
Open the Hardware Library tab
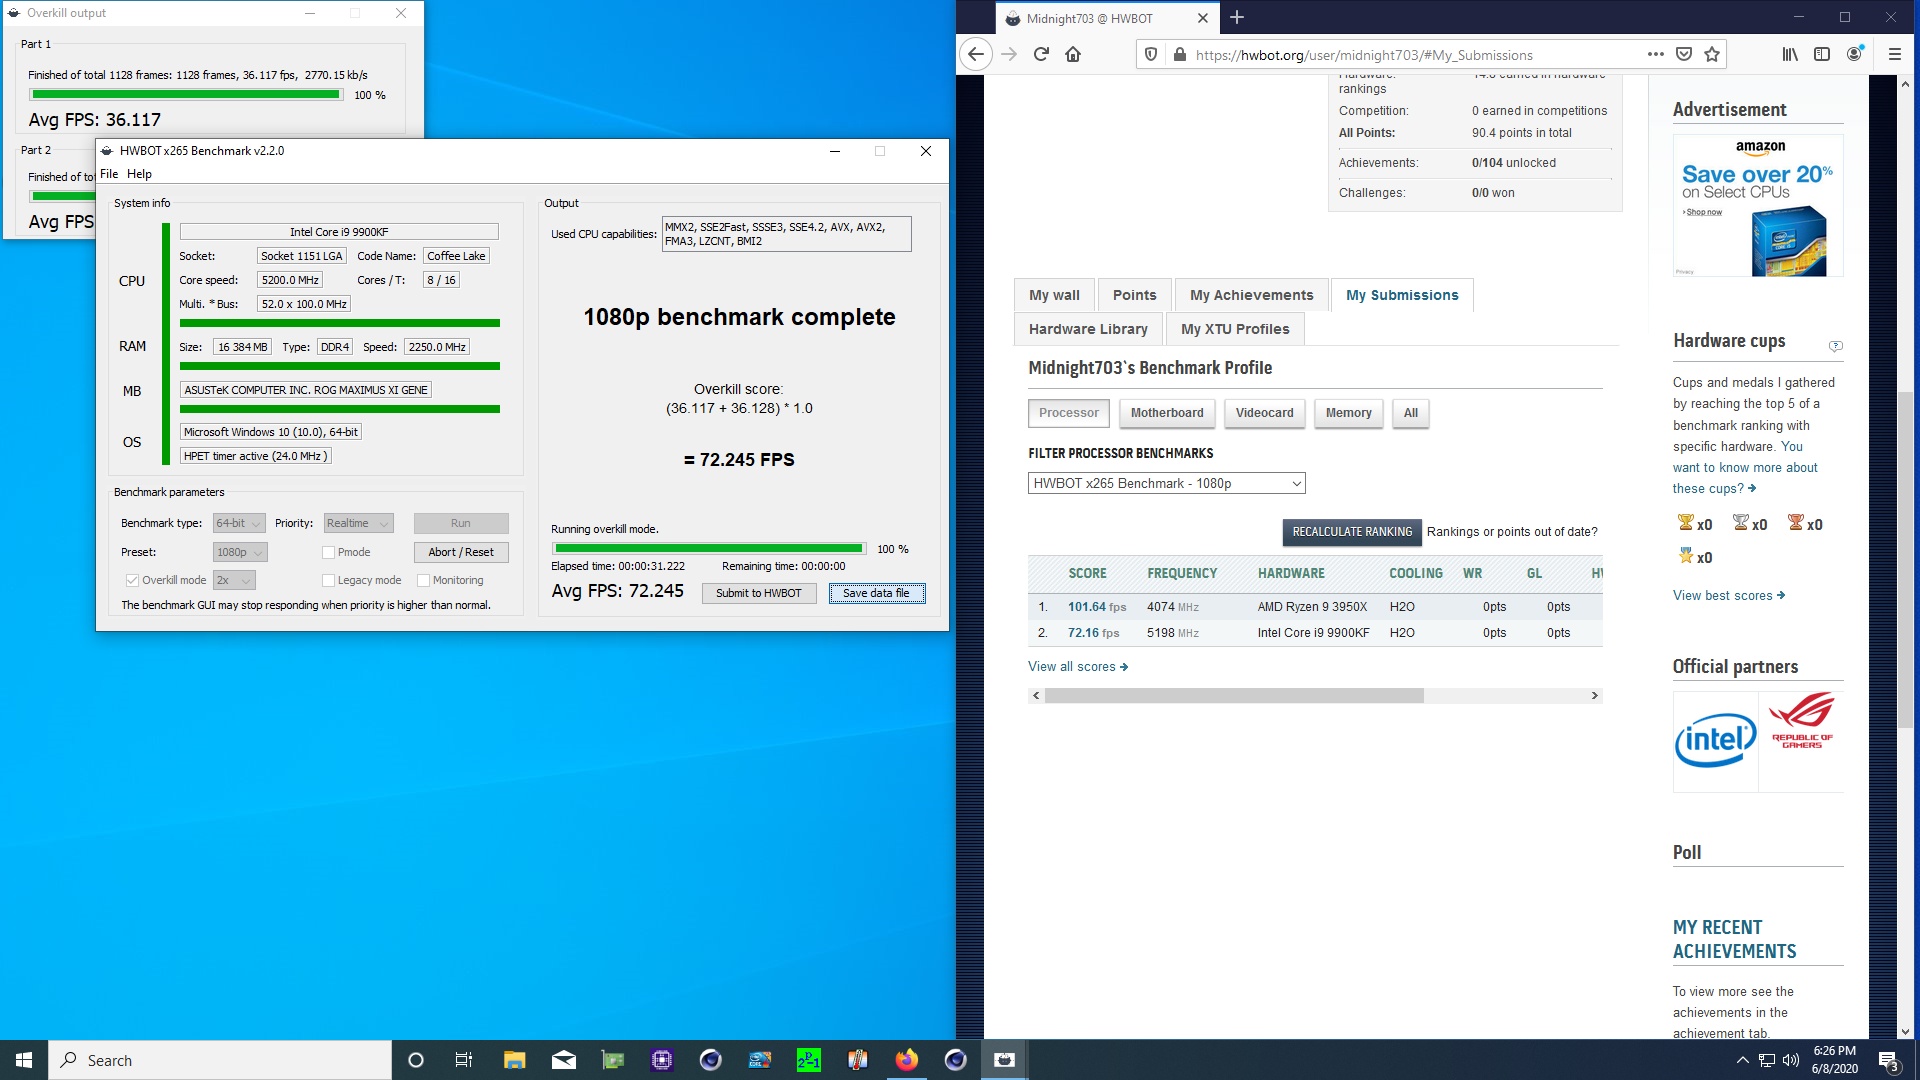[1088, 329]
